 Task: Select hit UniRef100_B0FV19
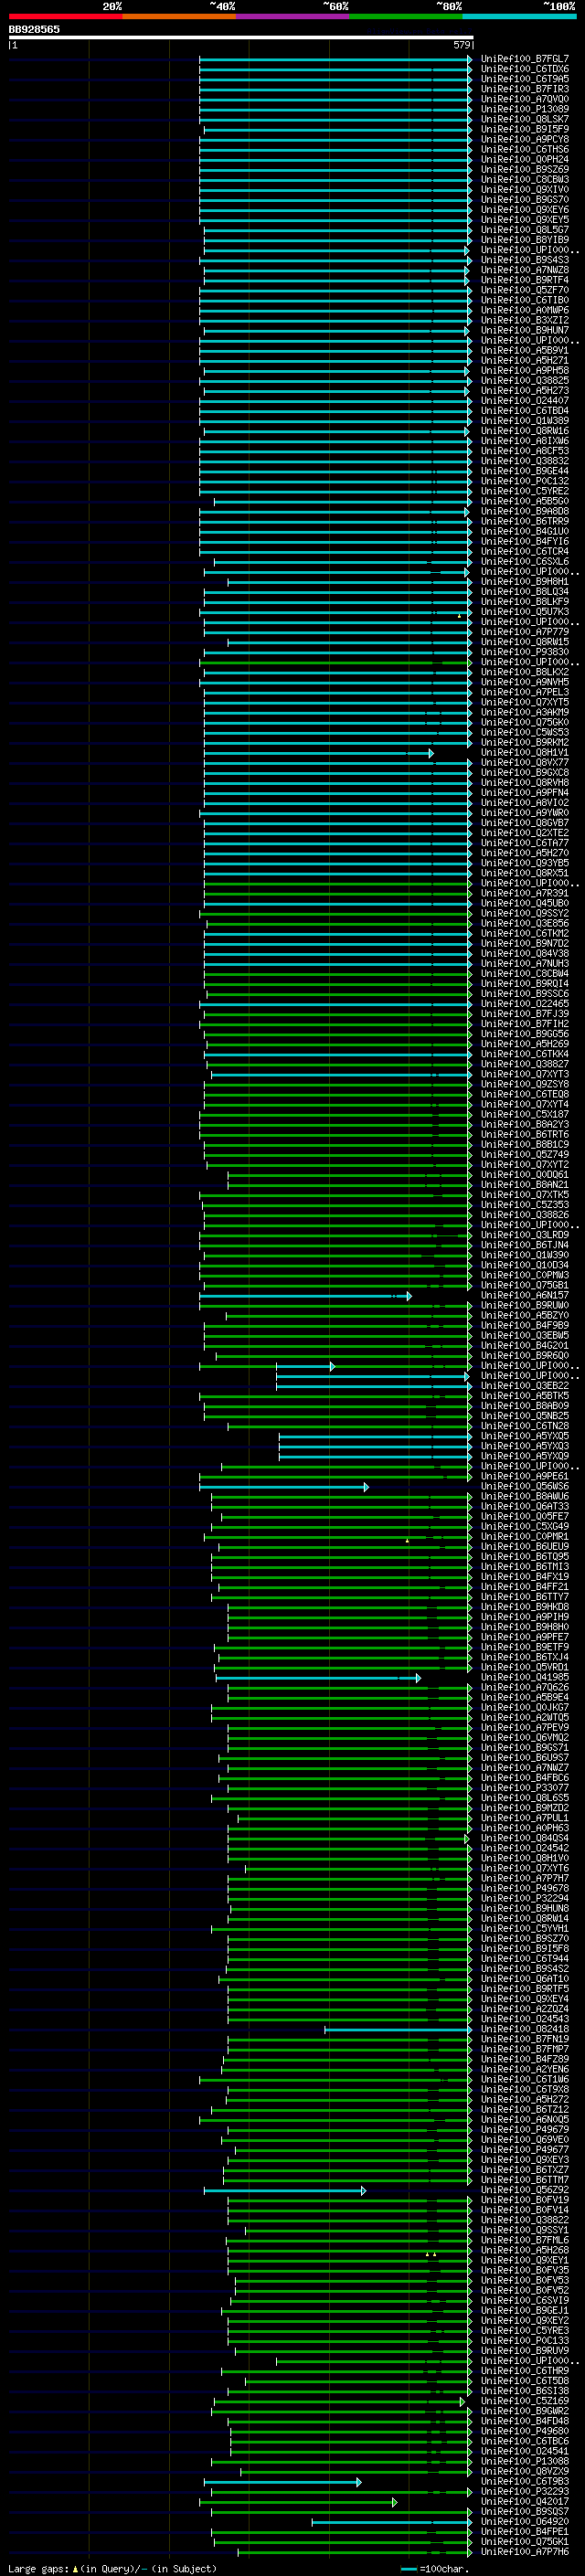[x=524, y=2200]
